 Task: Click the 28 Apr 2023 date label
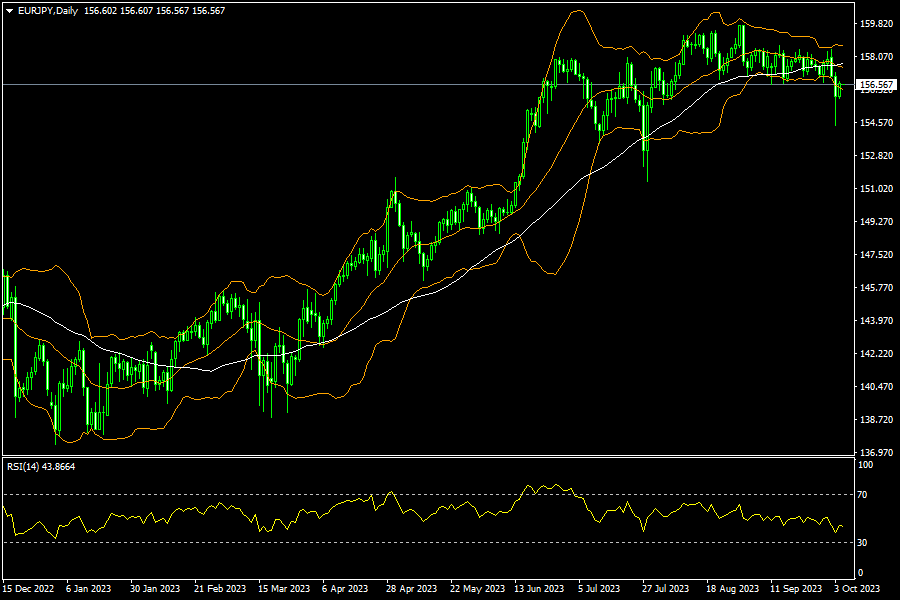click(412, 589)
